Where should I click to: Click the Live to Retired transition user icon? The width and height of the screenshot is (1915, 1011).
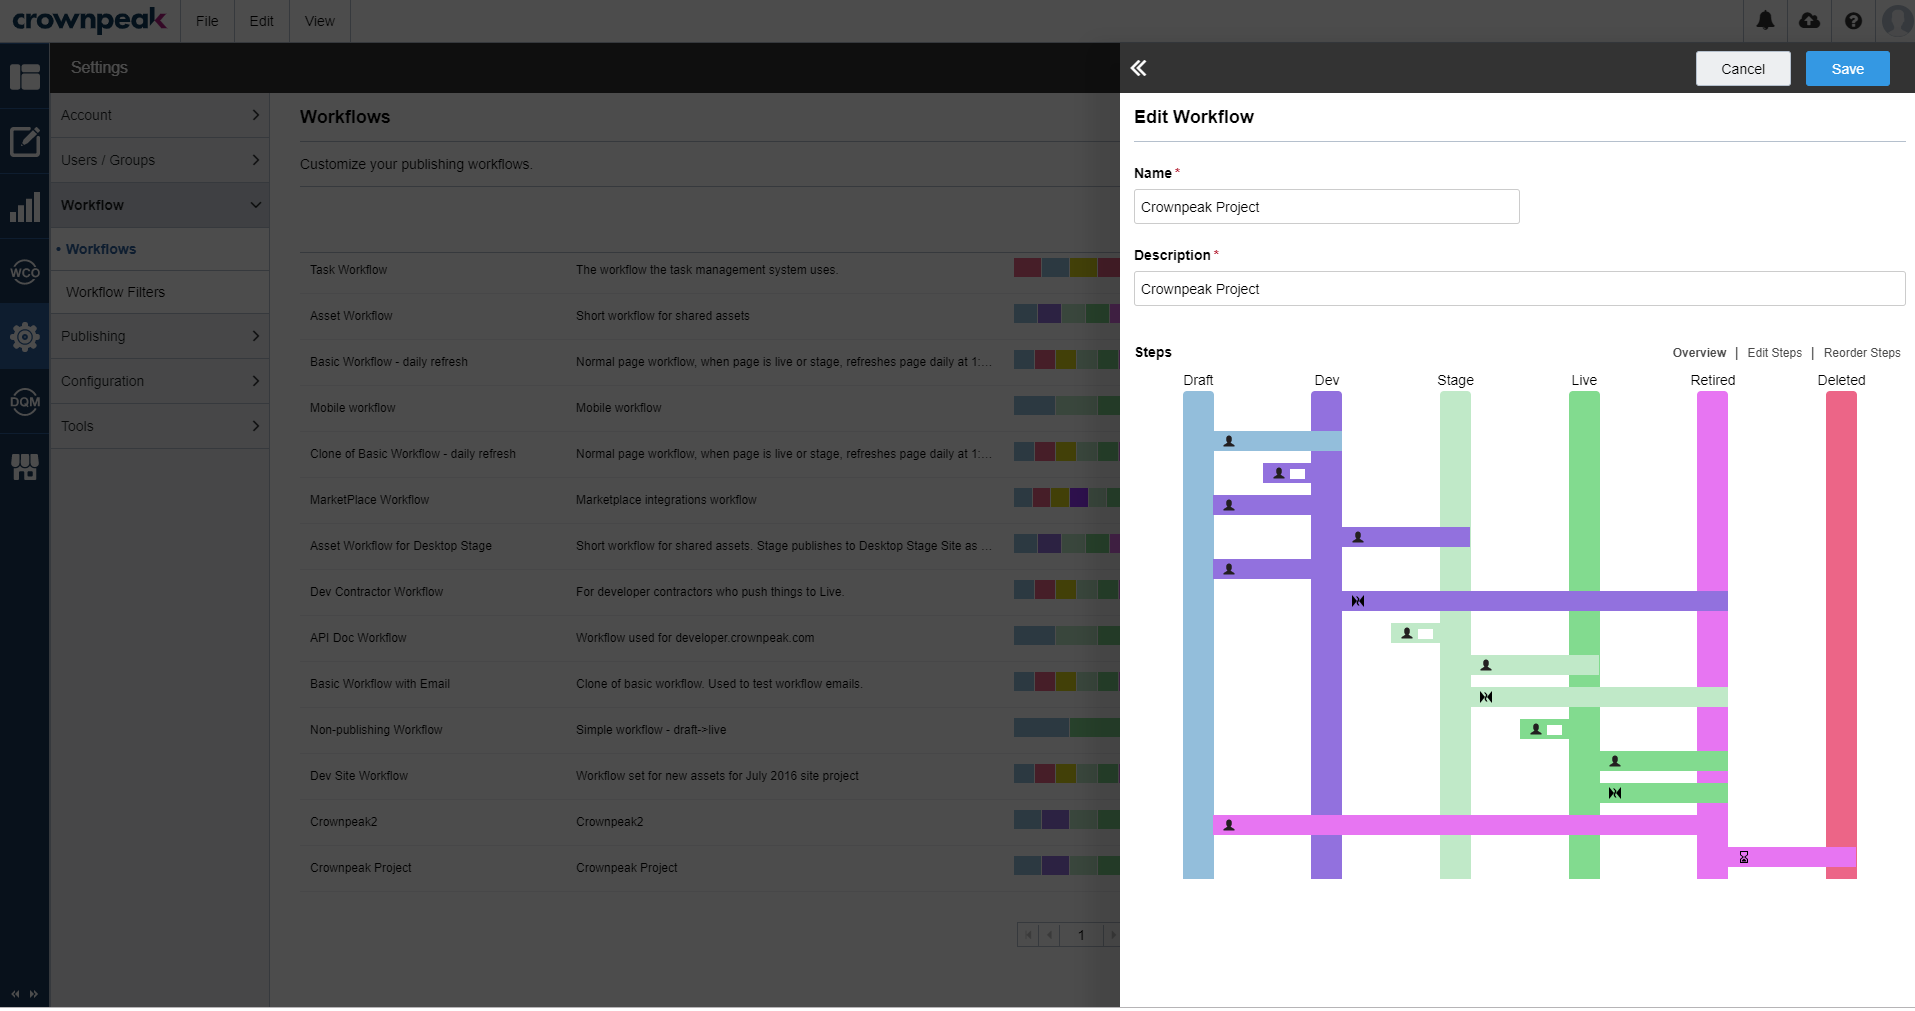pyautogui.click(x=1615, y=761)
